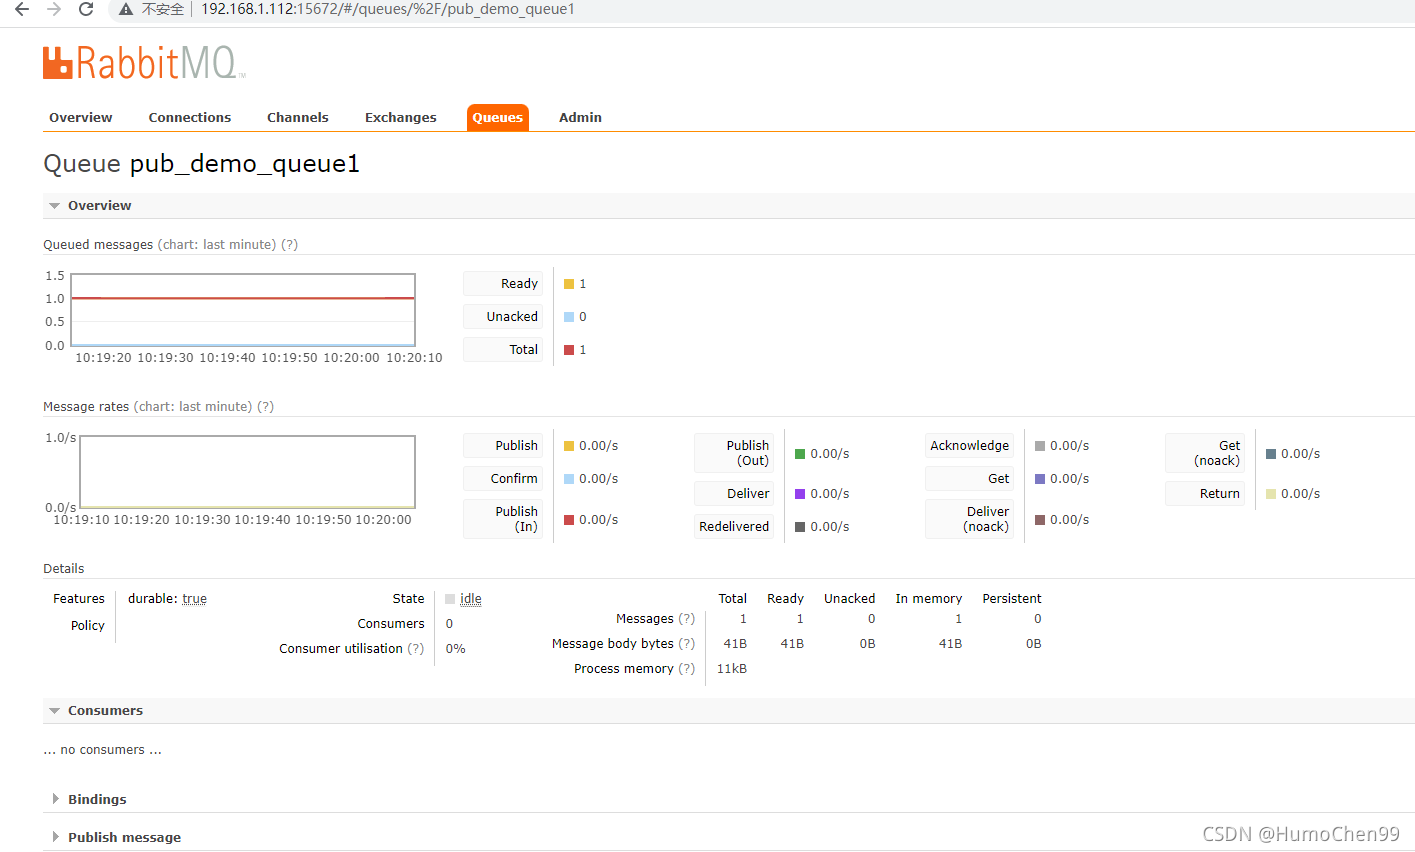Click the violet Get swatch
This screenshot has height=852, width=1415.
[x=1040, y=479]
